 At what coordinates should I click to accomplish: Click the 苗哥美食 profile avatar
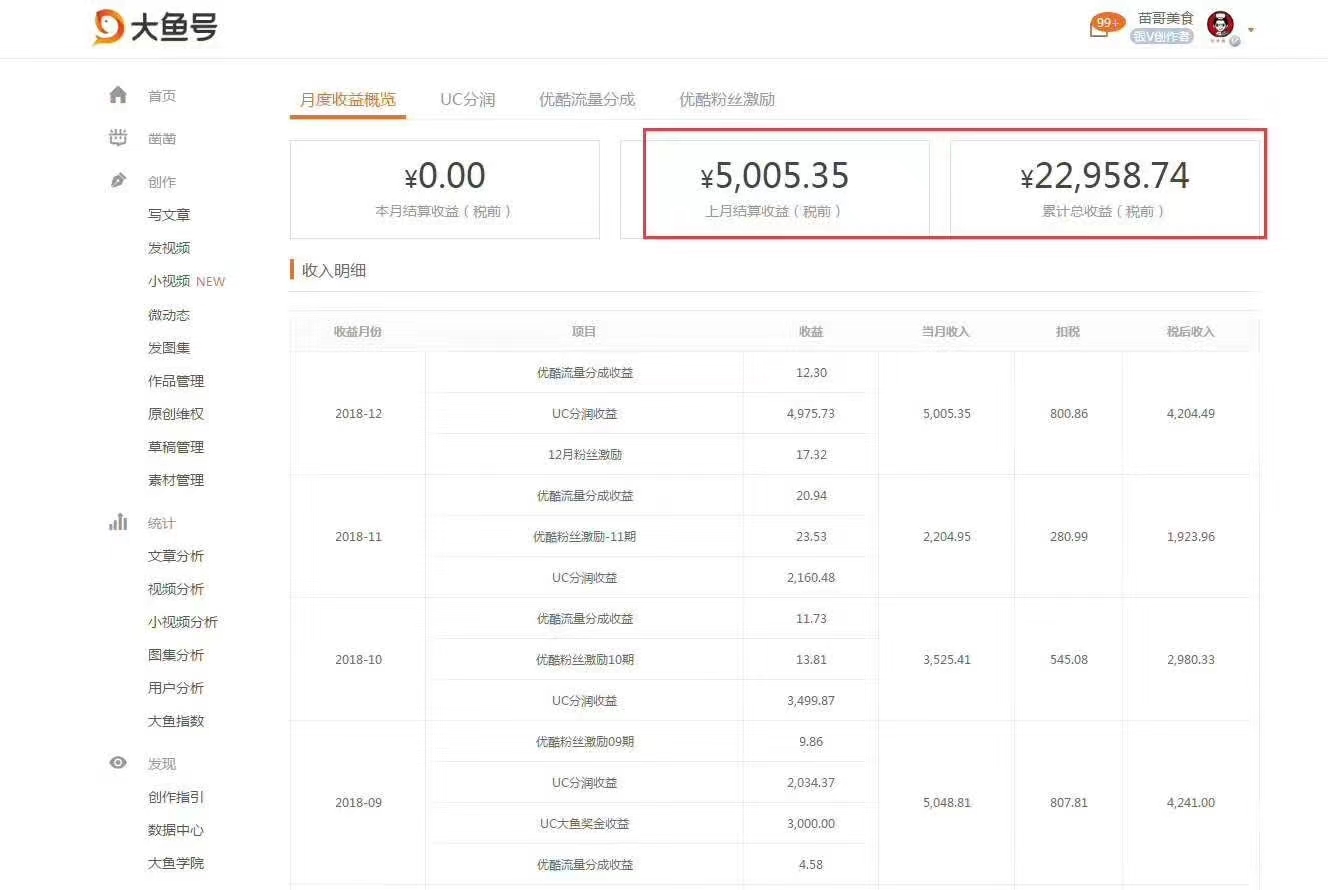coord(1220,26)
